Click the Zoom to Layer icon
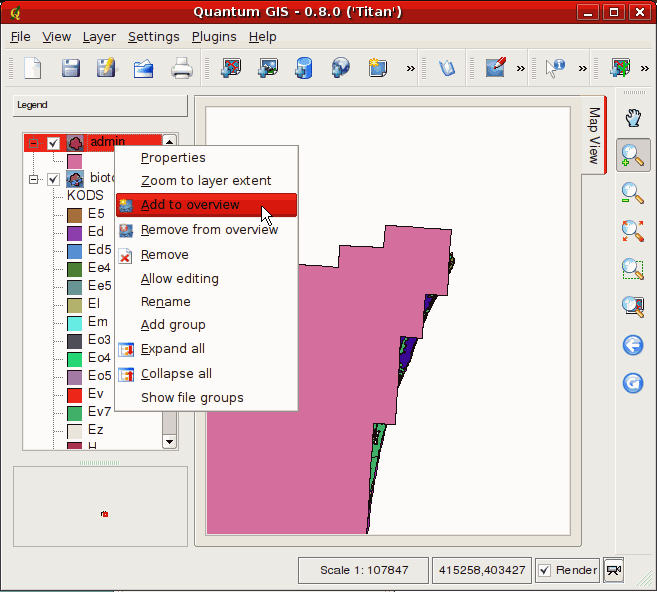This screenshot has height=592, width=657. tap(633, 307)
